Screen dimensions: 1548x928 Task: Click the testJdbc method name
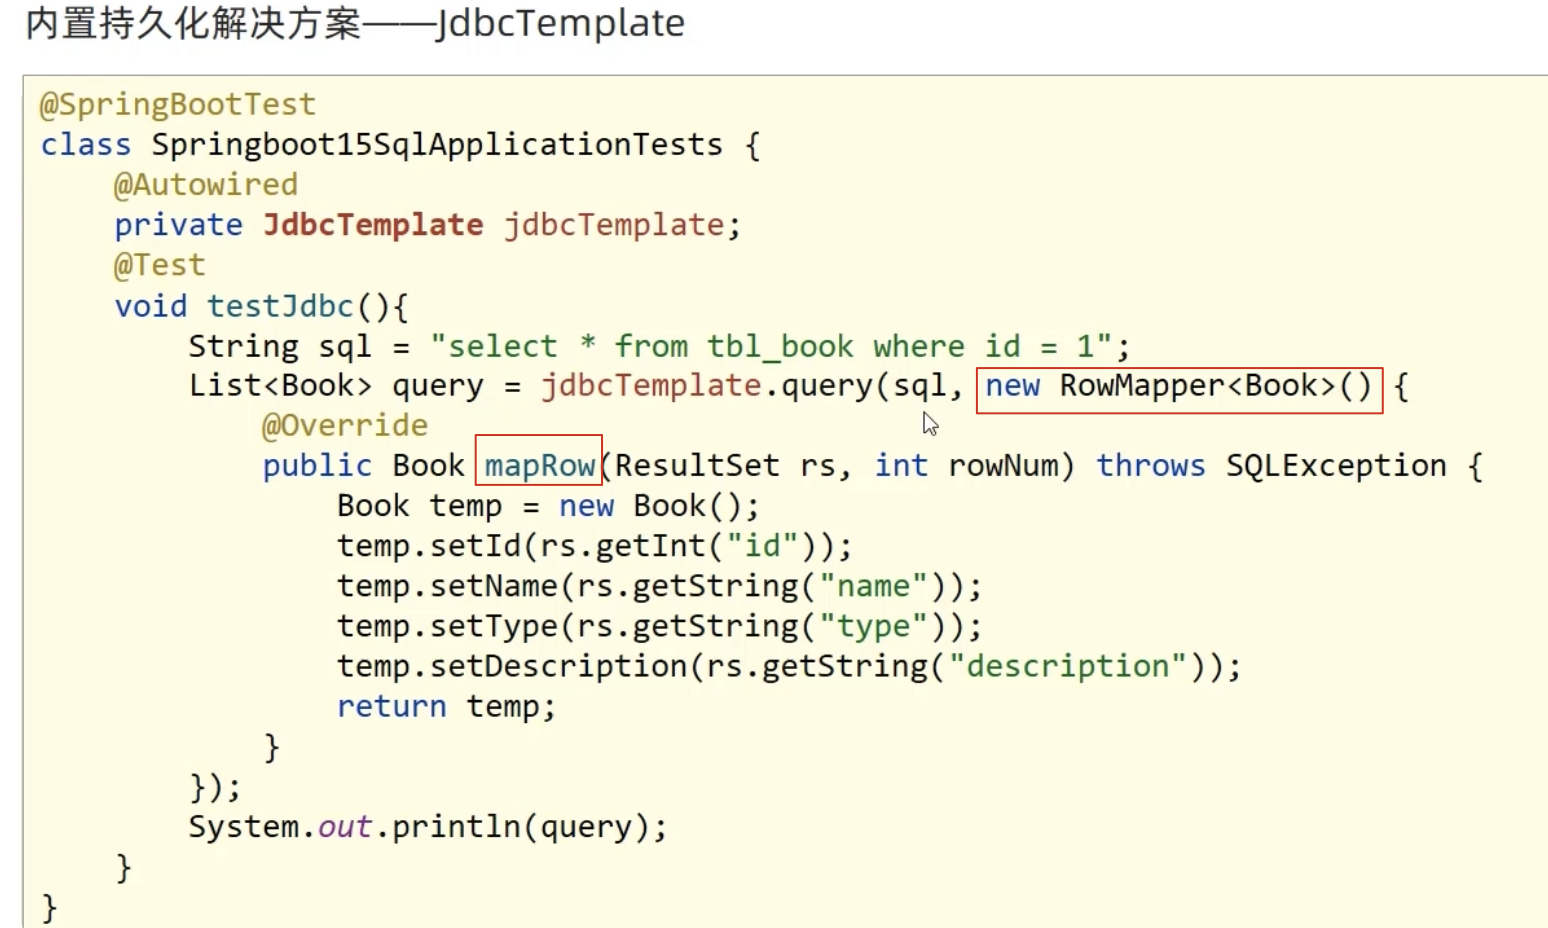pos(280,306)
